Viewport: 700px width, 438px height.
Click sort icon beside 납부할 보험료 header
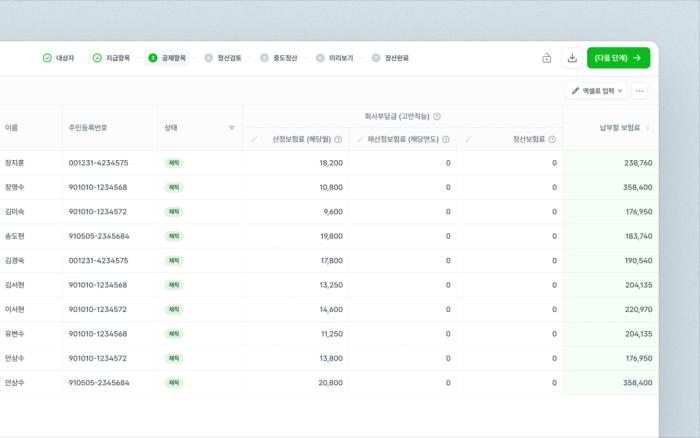[x=647, y=128]
